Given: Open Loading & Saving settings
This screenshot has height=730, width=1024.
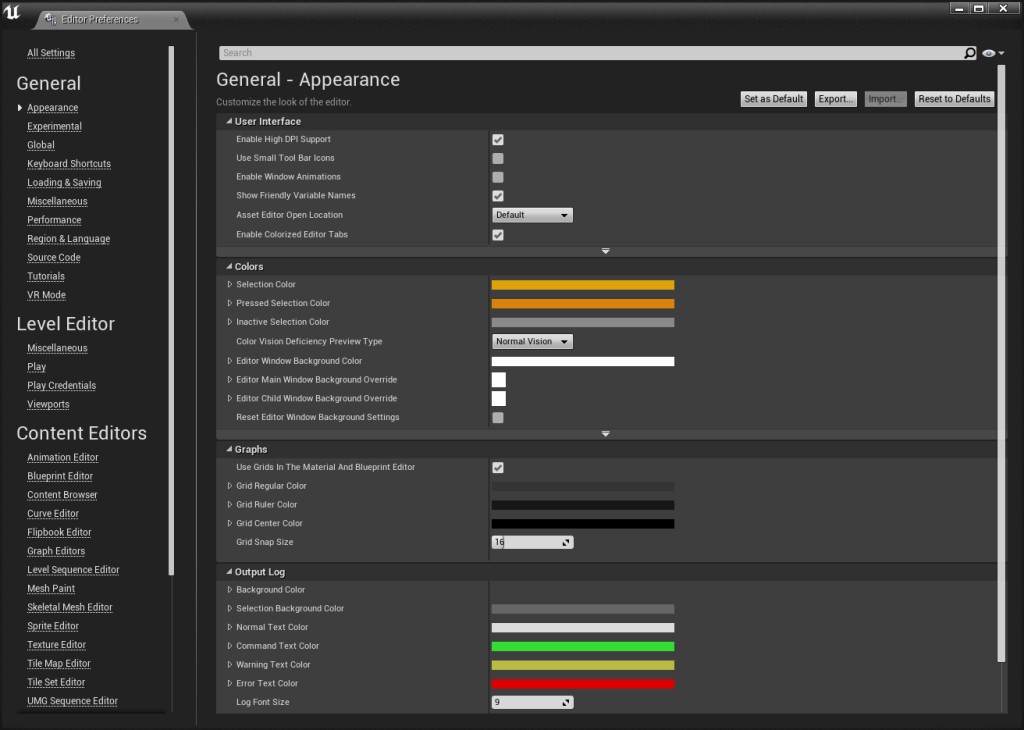Looking at the screenshot, I should coord(64,183).
